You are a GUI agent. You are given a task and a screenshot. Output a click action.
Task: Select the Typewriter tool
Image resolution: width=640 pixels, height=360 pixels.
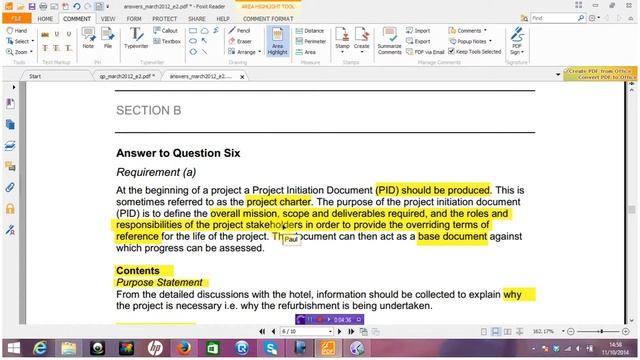tap(136, 38)
